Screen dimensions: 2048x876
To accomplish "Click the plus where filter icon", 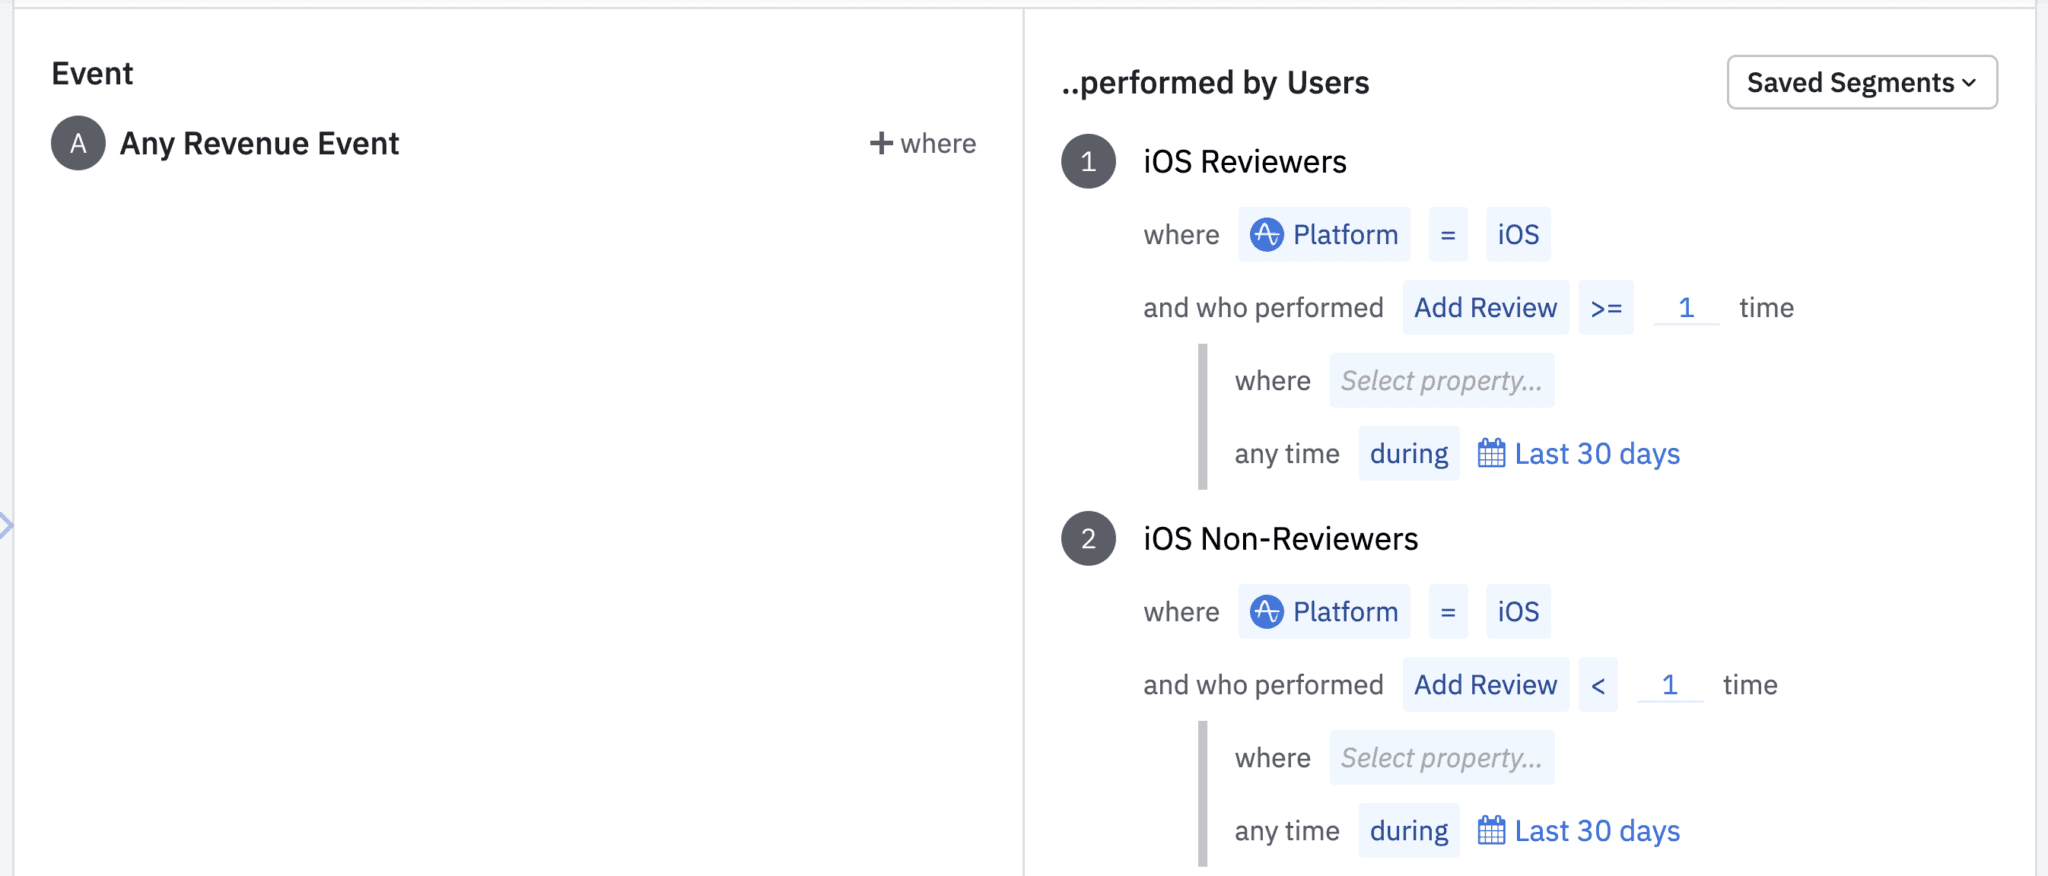I will [881, 143].
